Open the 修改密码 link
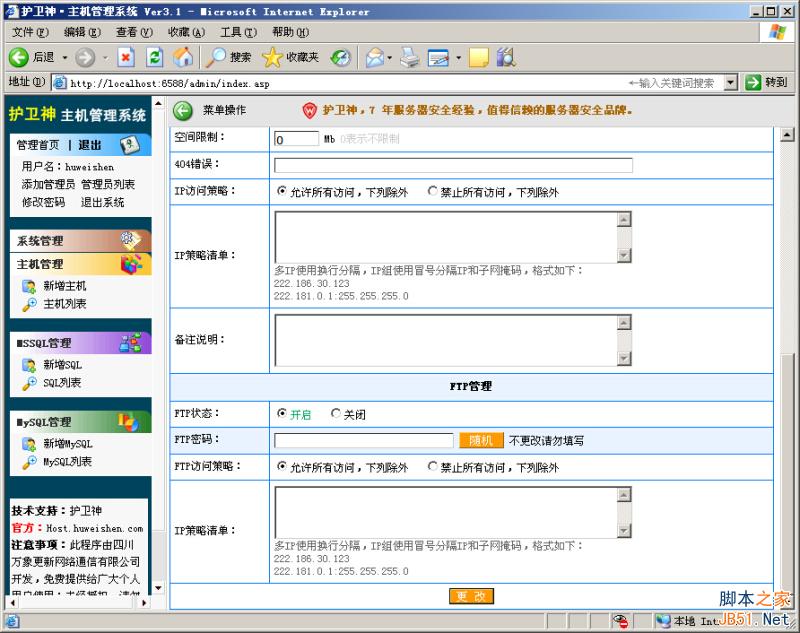Screen dimensions: 800x633 coord(43,202)
